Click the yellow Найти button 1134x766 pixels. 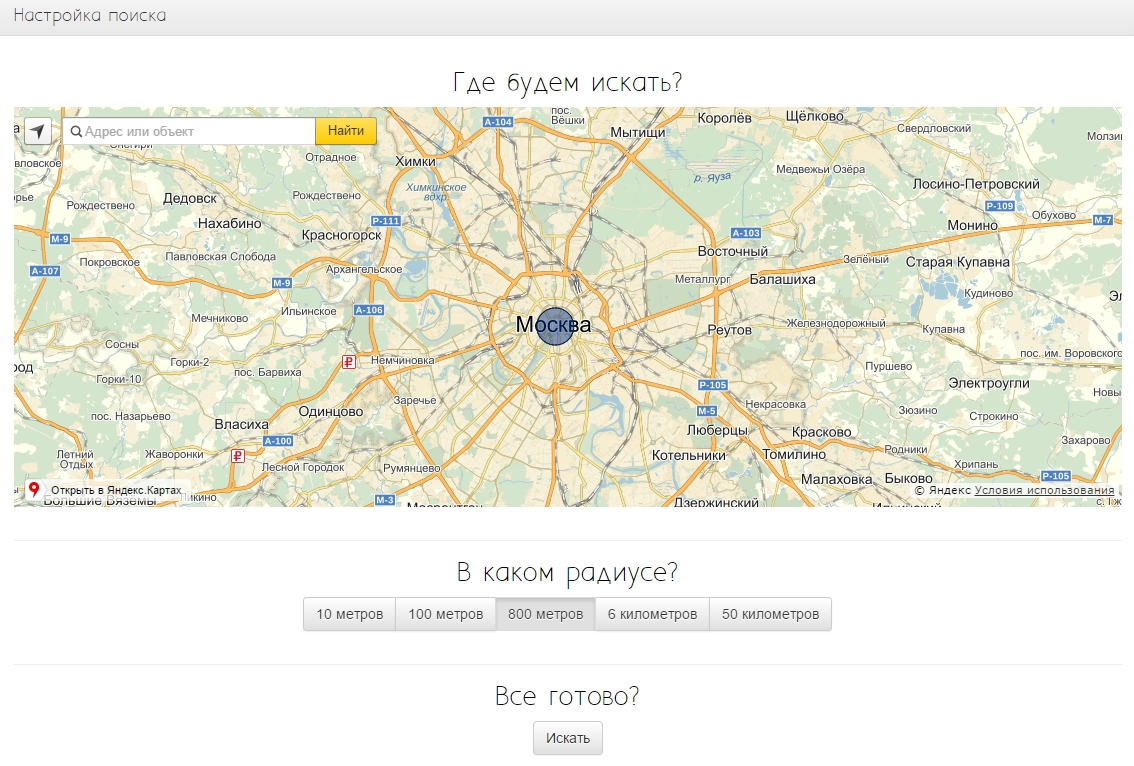[x=346, y=131]
